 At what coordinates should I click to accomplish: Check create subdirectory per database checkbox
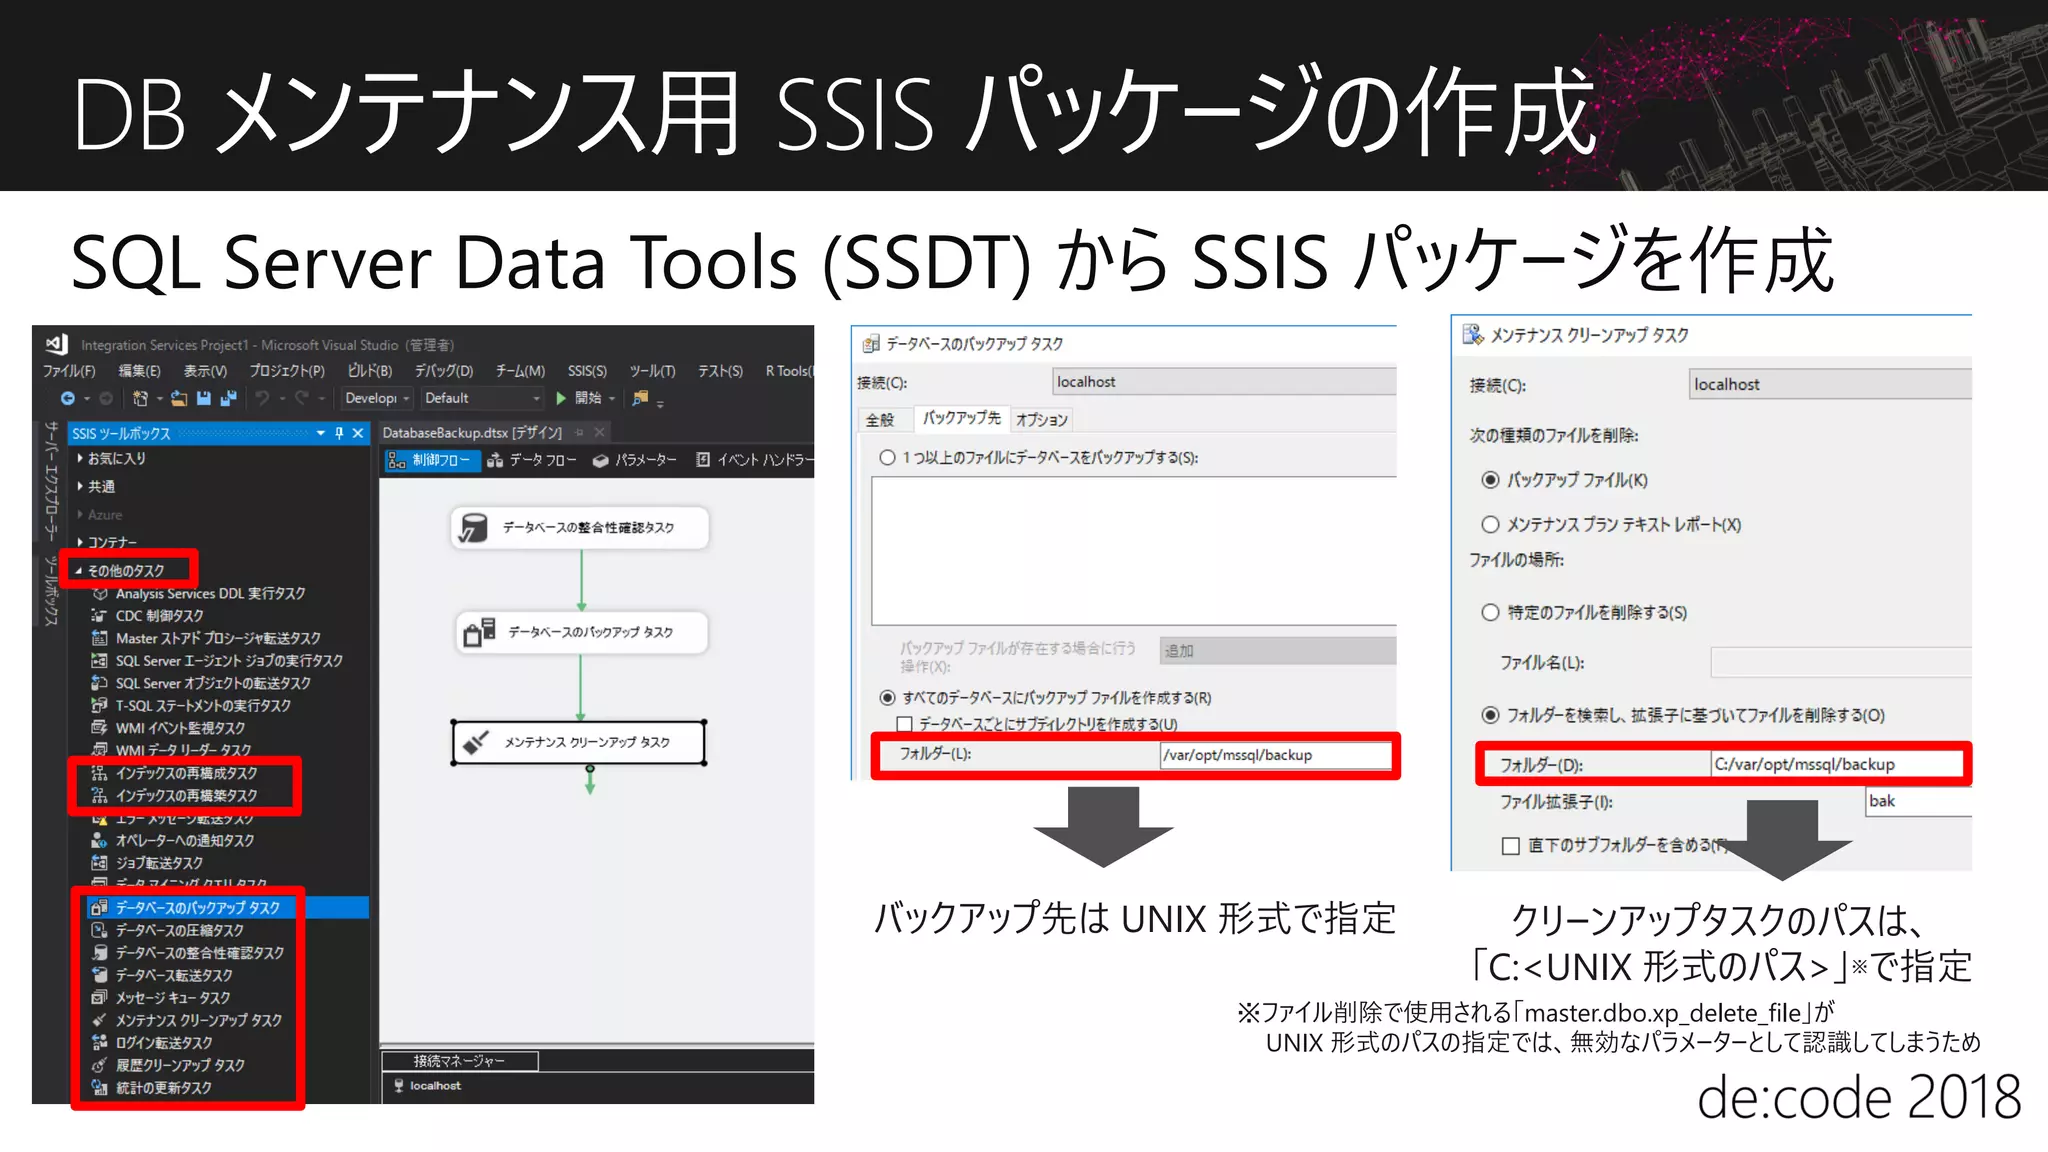point(905,724)
